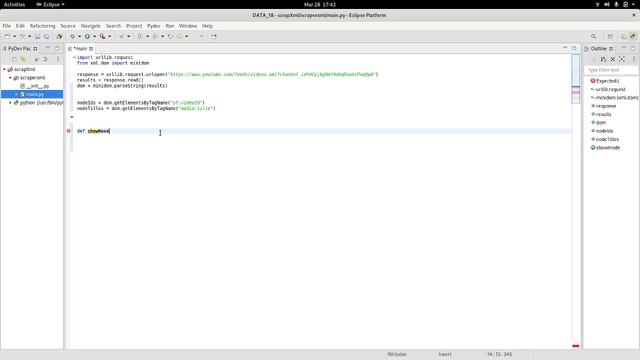Image resolution: width=640 pixels, height=360 pixels.
Task: Click the clock in the top bar
Action: click(320, 4)
